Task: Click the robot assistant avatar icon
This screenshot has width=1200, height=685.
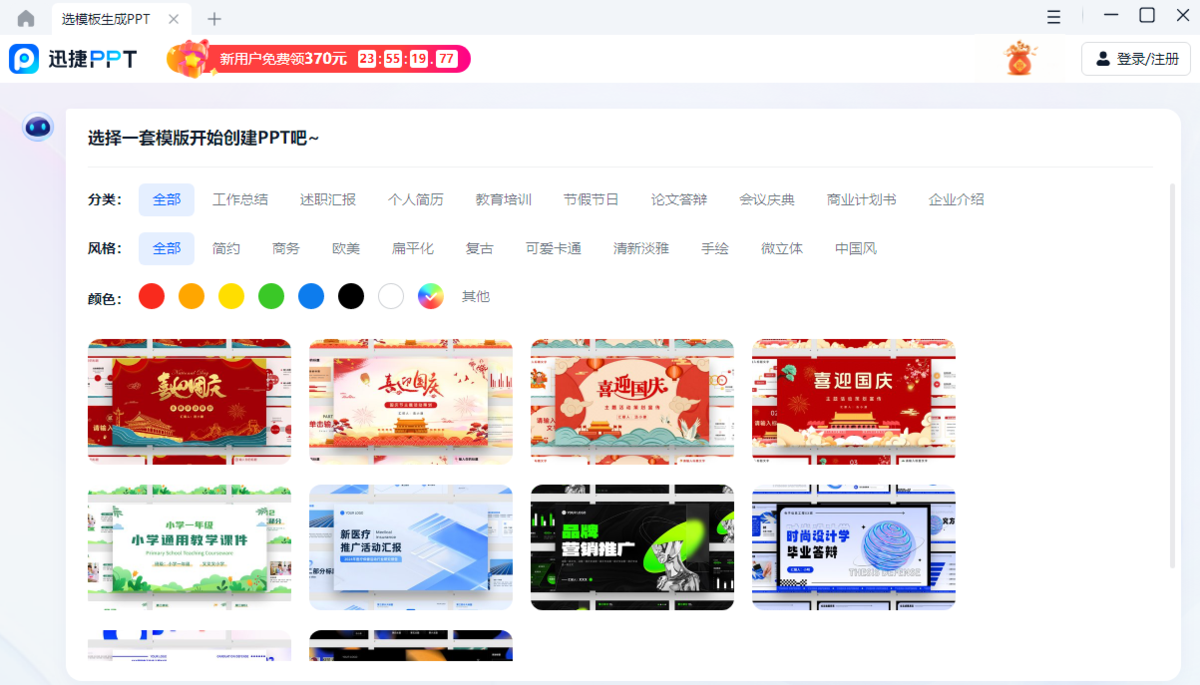Action: 38,127
